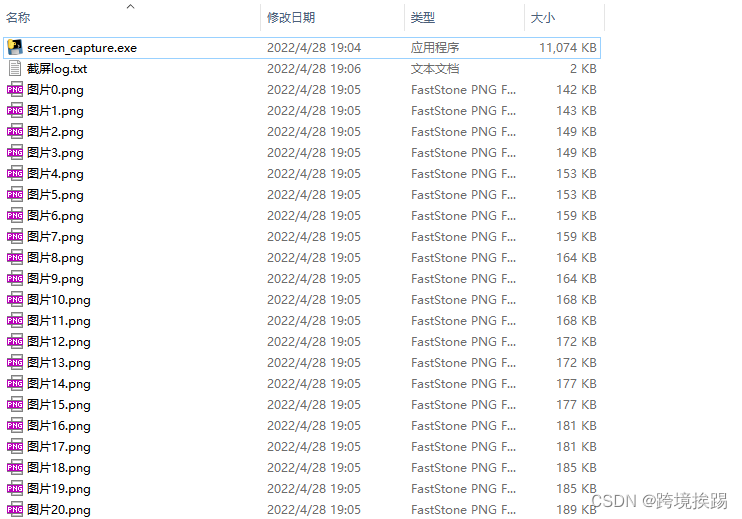Click the PNG icon of 图片16.png
The height and width of the screenshot is (519, 742).
point(15,426)
